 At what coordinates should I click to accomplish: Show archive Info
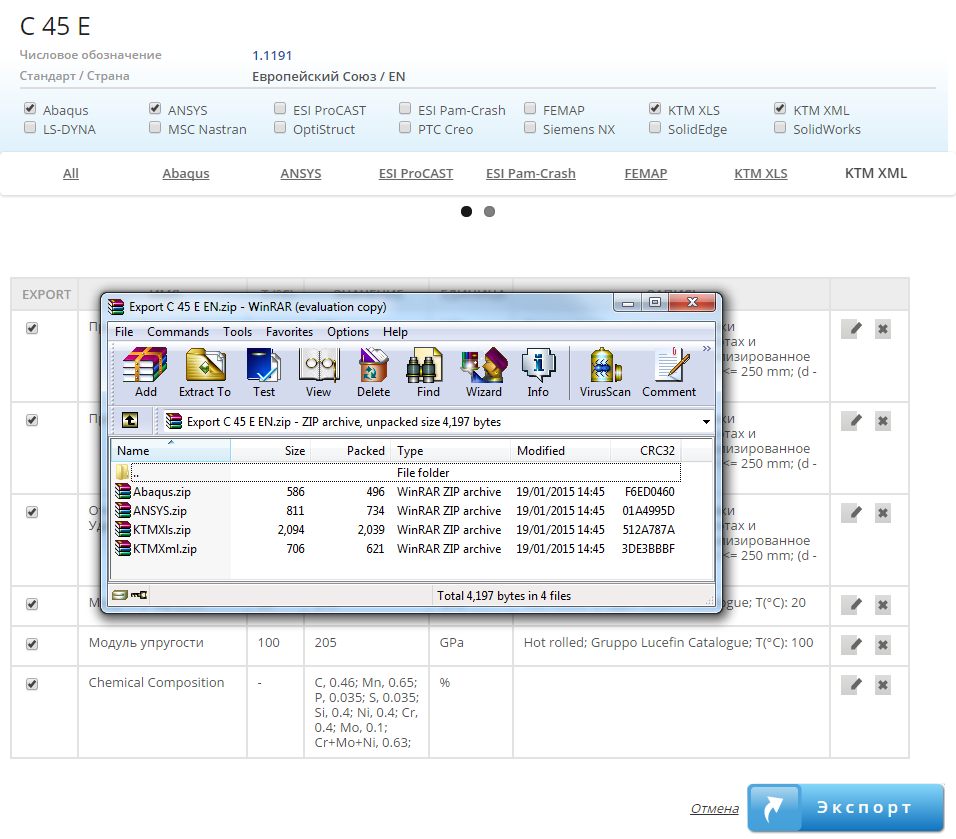pos(538,372)
